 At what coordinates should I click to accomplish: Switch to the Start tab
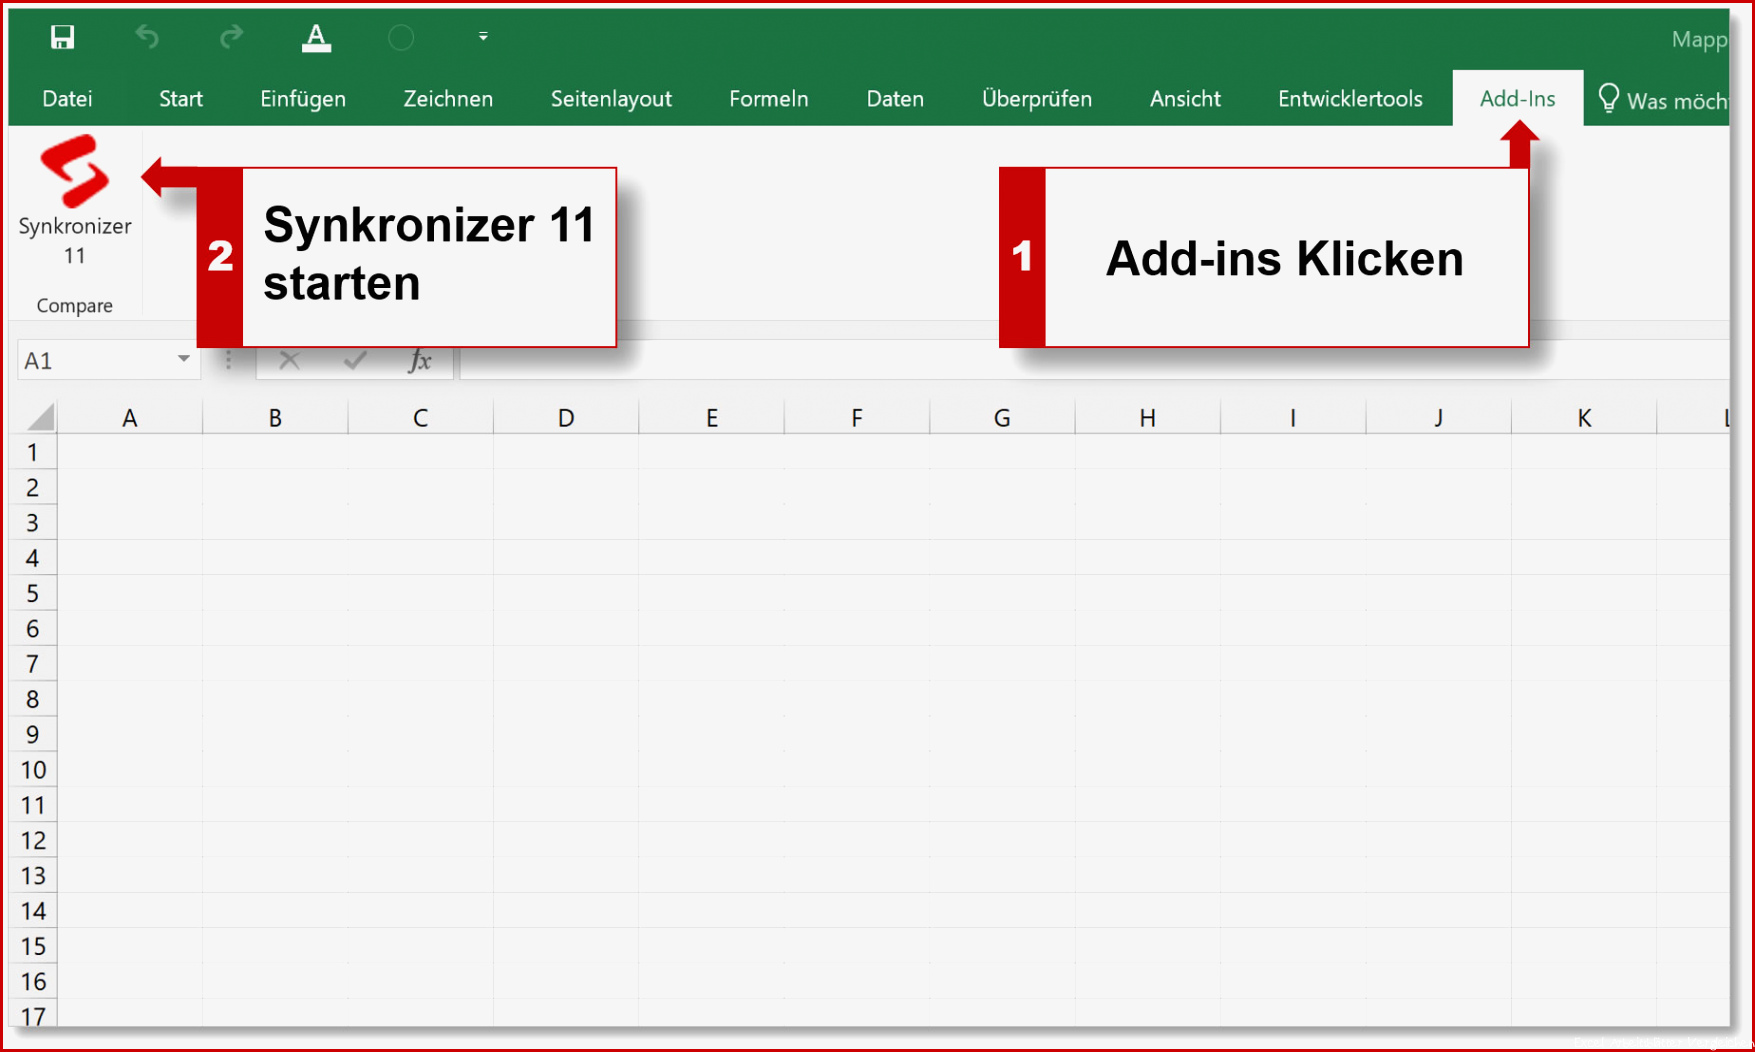pos(180,99)
